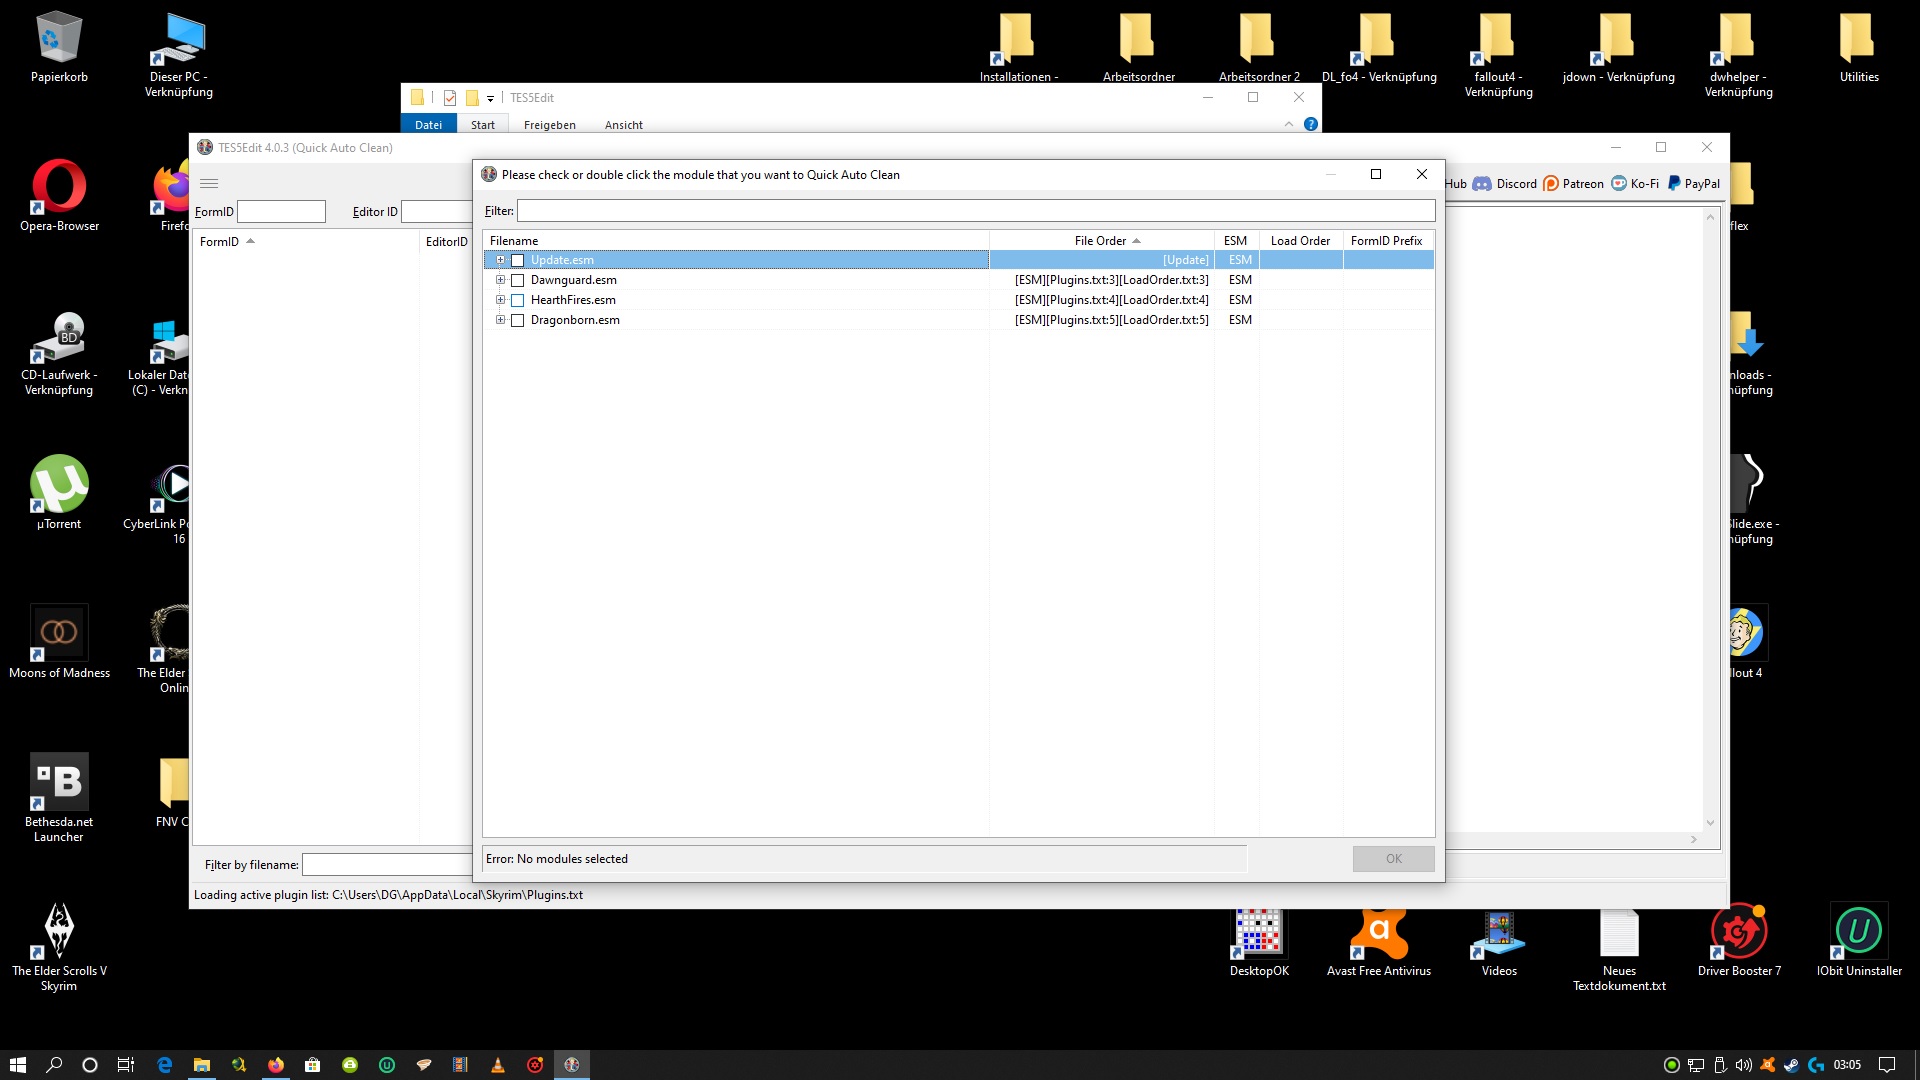
Task: Open the Patreon link
Action: click(x=1573, y=184)
